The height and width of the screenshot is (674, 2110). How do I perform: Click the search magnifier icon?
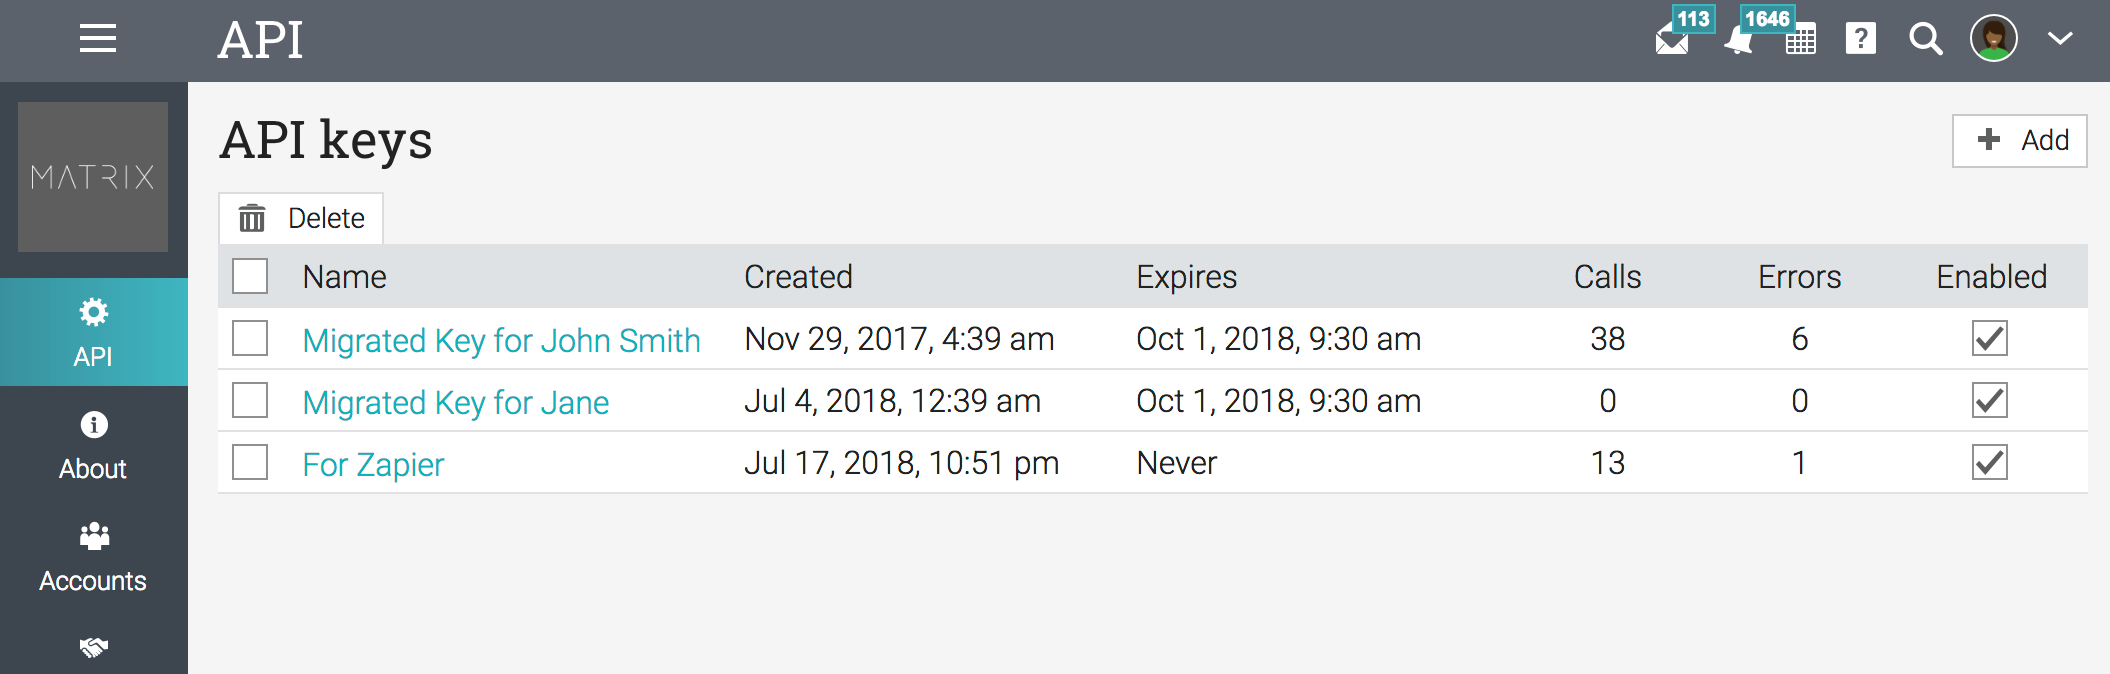pos(1925,39)
